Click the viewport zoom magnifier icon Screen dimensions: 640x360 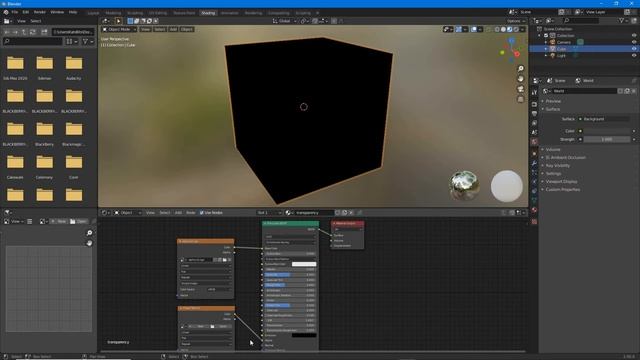pyautogui.click(x=520, y=69)
